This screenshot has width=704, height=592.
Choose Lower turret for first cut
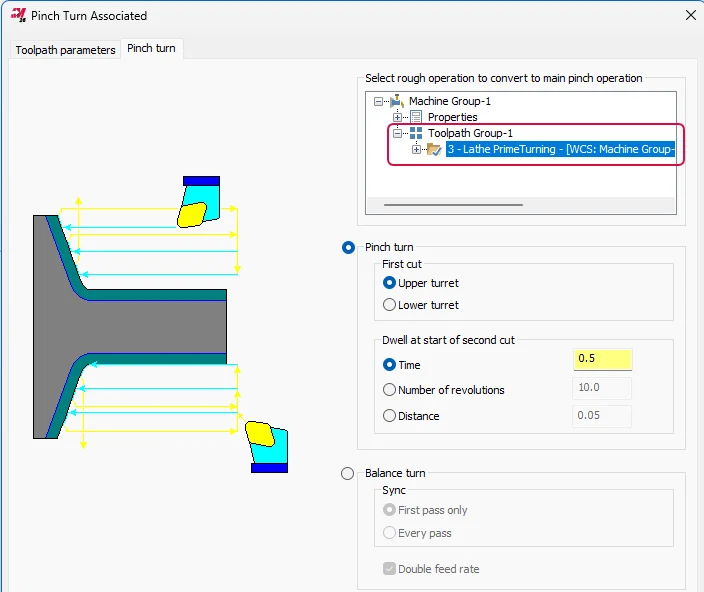tap(390, 305)
